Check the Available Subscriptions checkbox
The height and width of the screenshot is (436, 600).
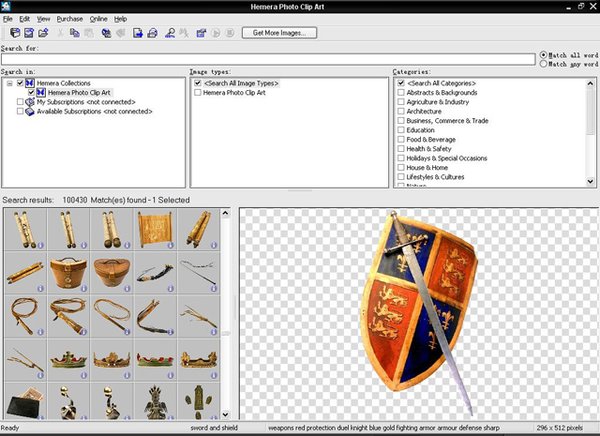pyautogui.click(x=20, y=111)
